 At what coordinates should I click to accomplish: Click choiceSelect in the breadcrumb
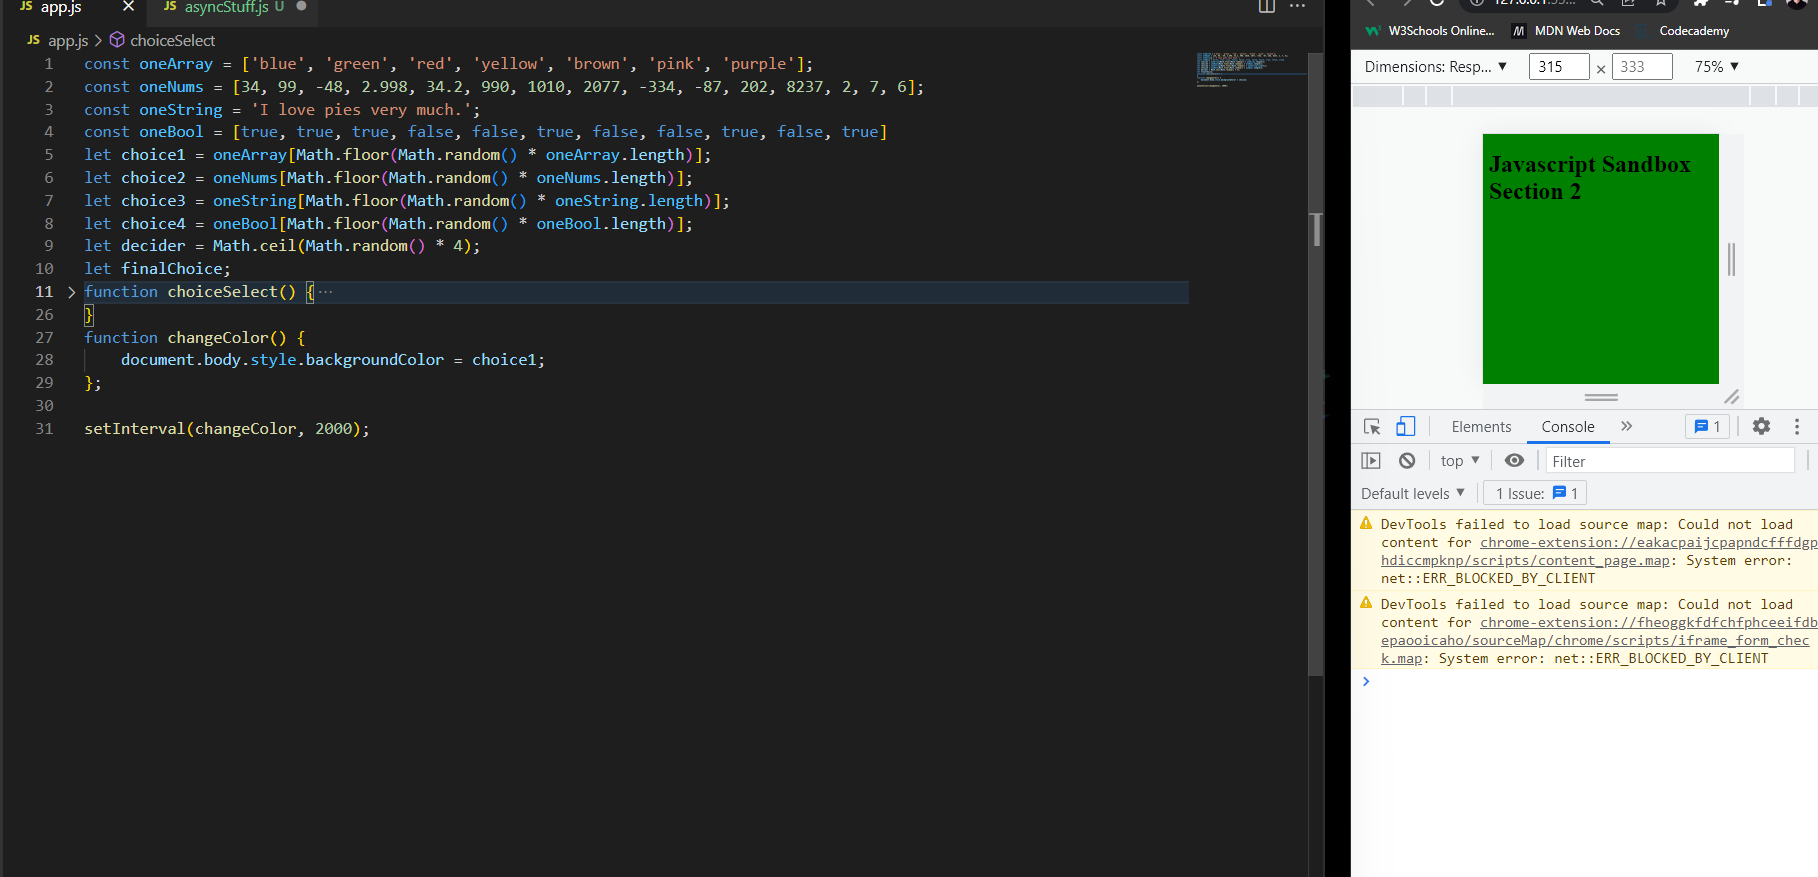coord(172,40)
